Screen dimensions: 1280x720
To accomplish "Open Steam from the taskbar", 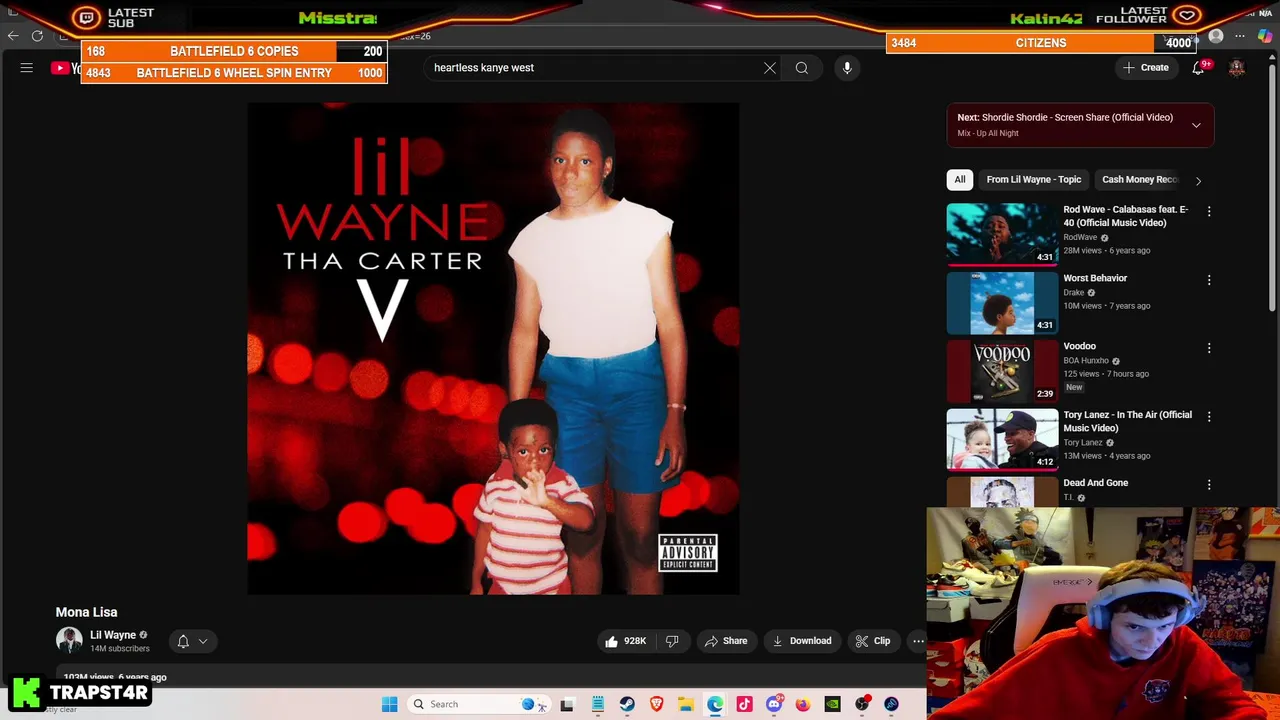I will click(627, 704).
